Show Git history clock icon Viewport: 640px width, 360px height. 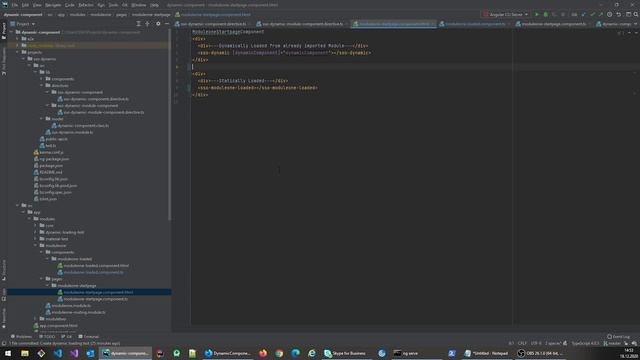[x=609, y=14]
